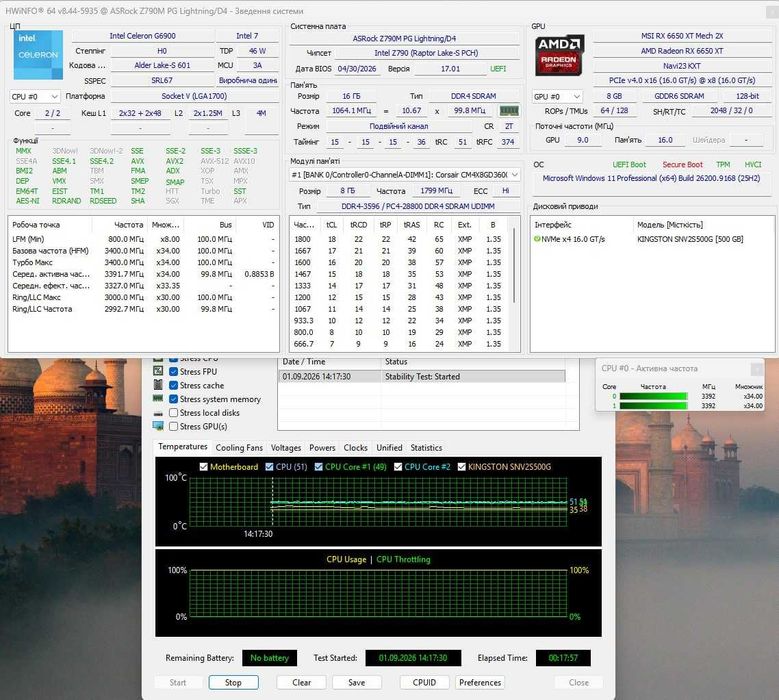Viewport: 779px width, 700px height.
Task: Enable the Stress GPU(s) checkbox
Action: (x=173, y=426)
